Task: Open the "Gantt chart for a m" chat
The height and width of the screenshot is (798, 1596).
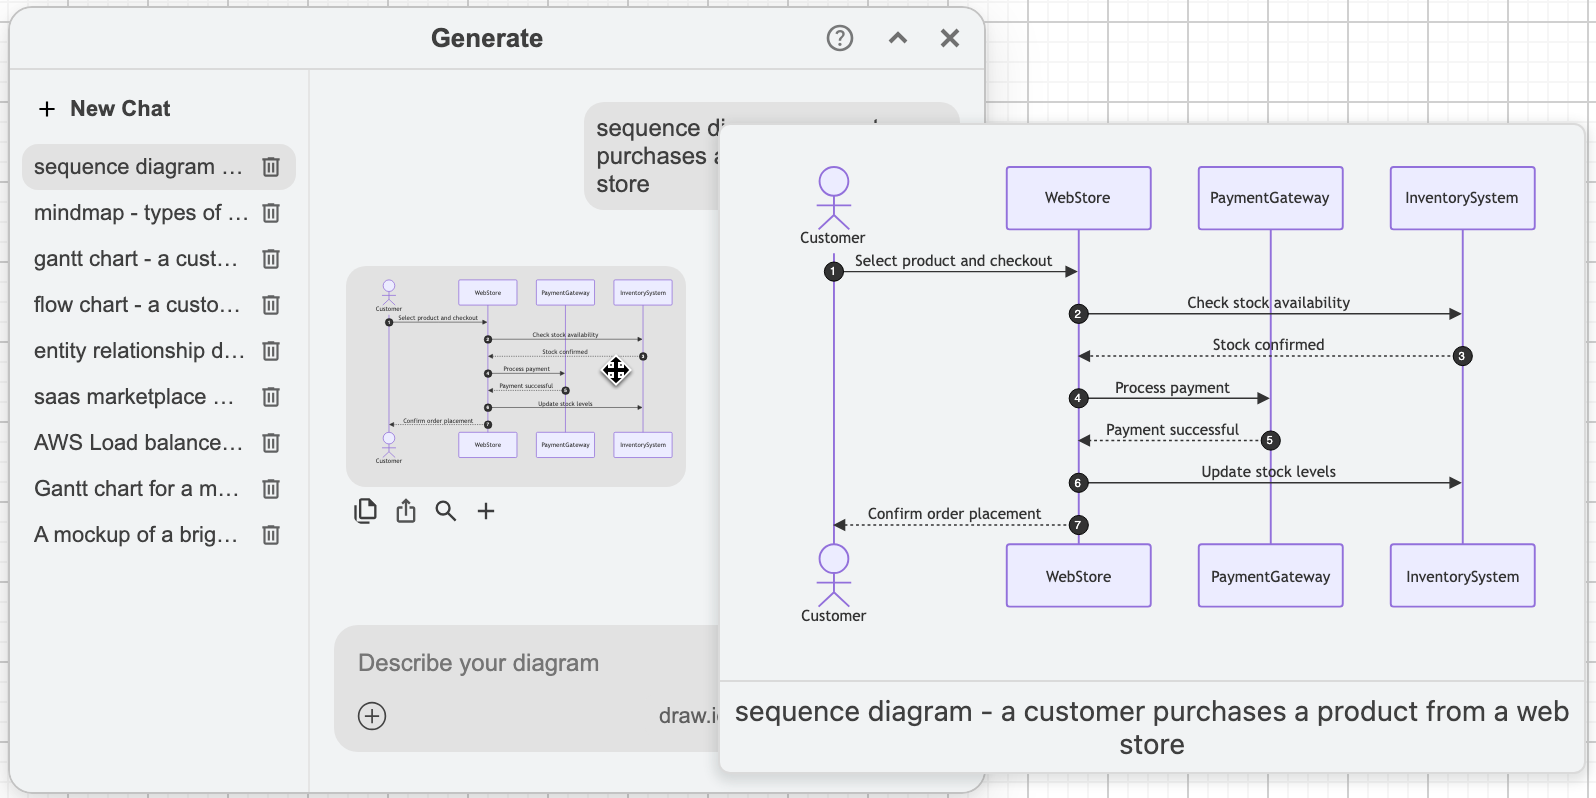Action: pos(136,489)
